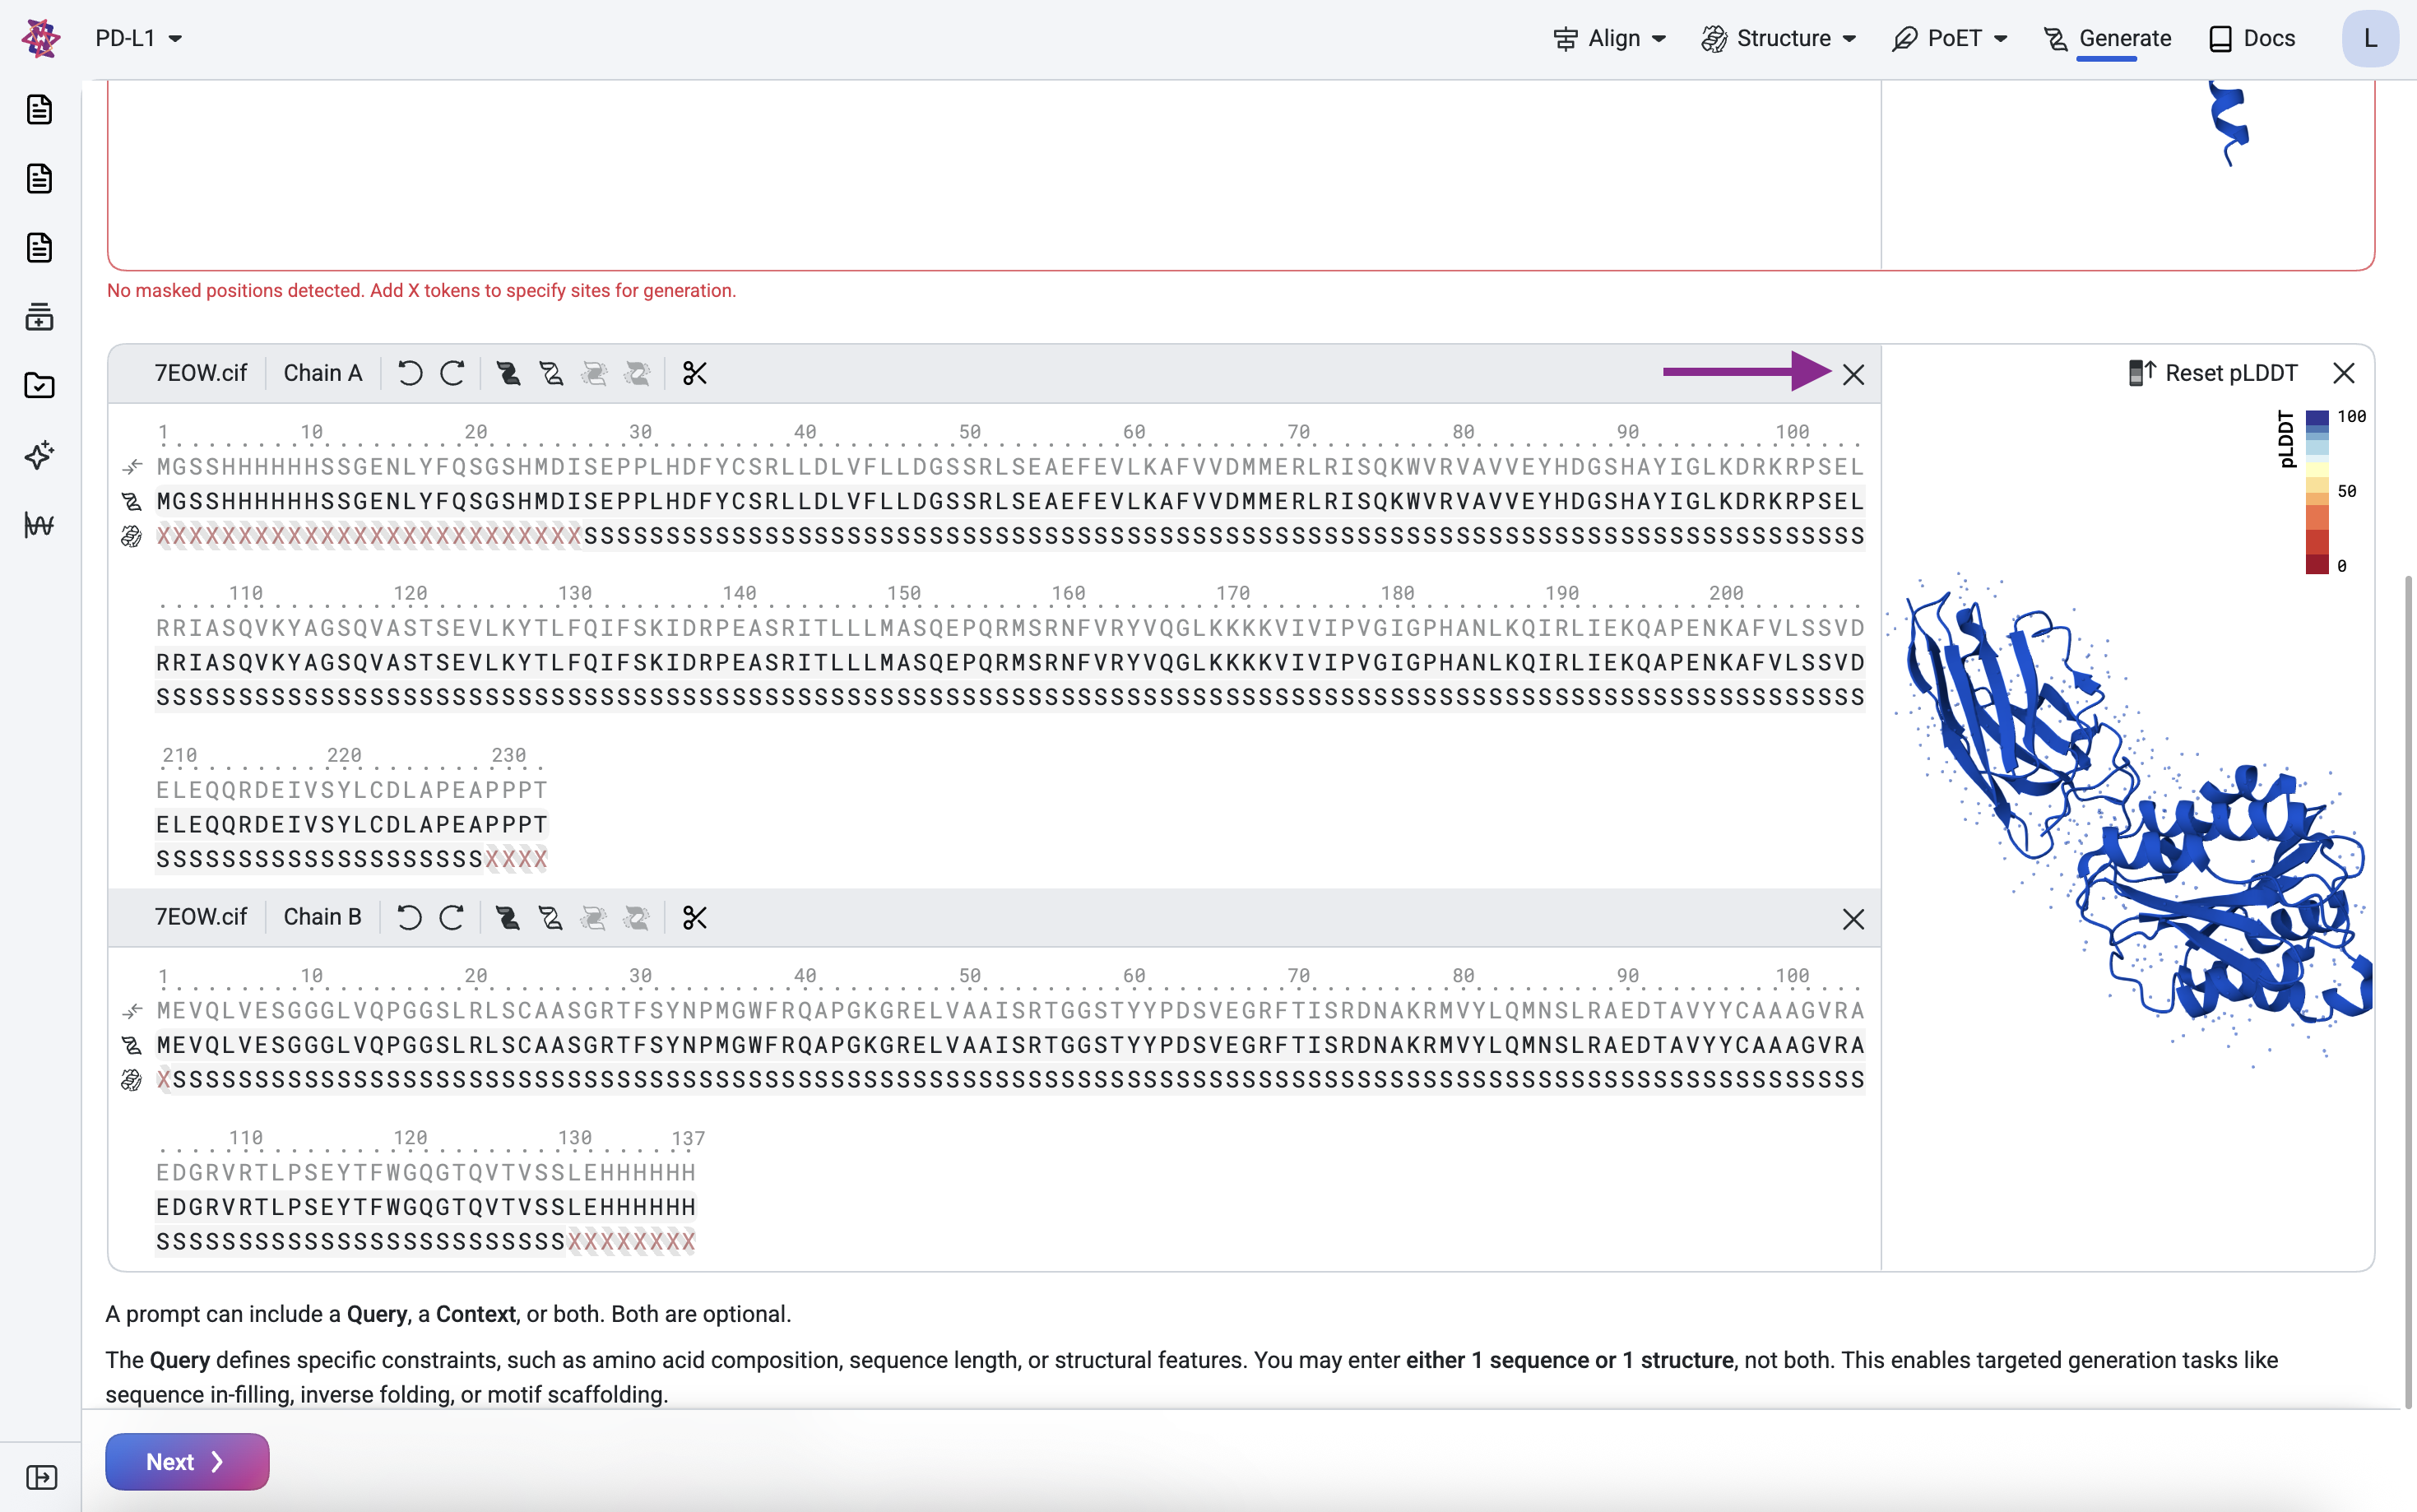Open the stacked add-library sidebar icon

point(40,317)
